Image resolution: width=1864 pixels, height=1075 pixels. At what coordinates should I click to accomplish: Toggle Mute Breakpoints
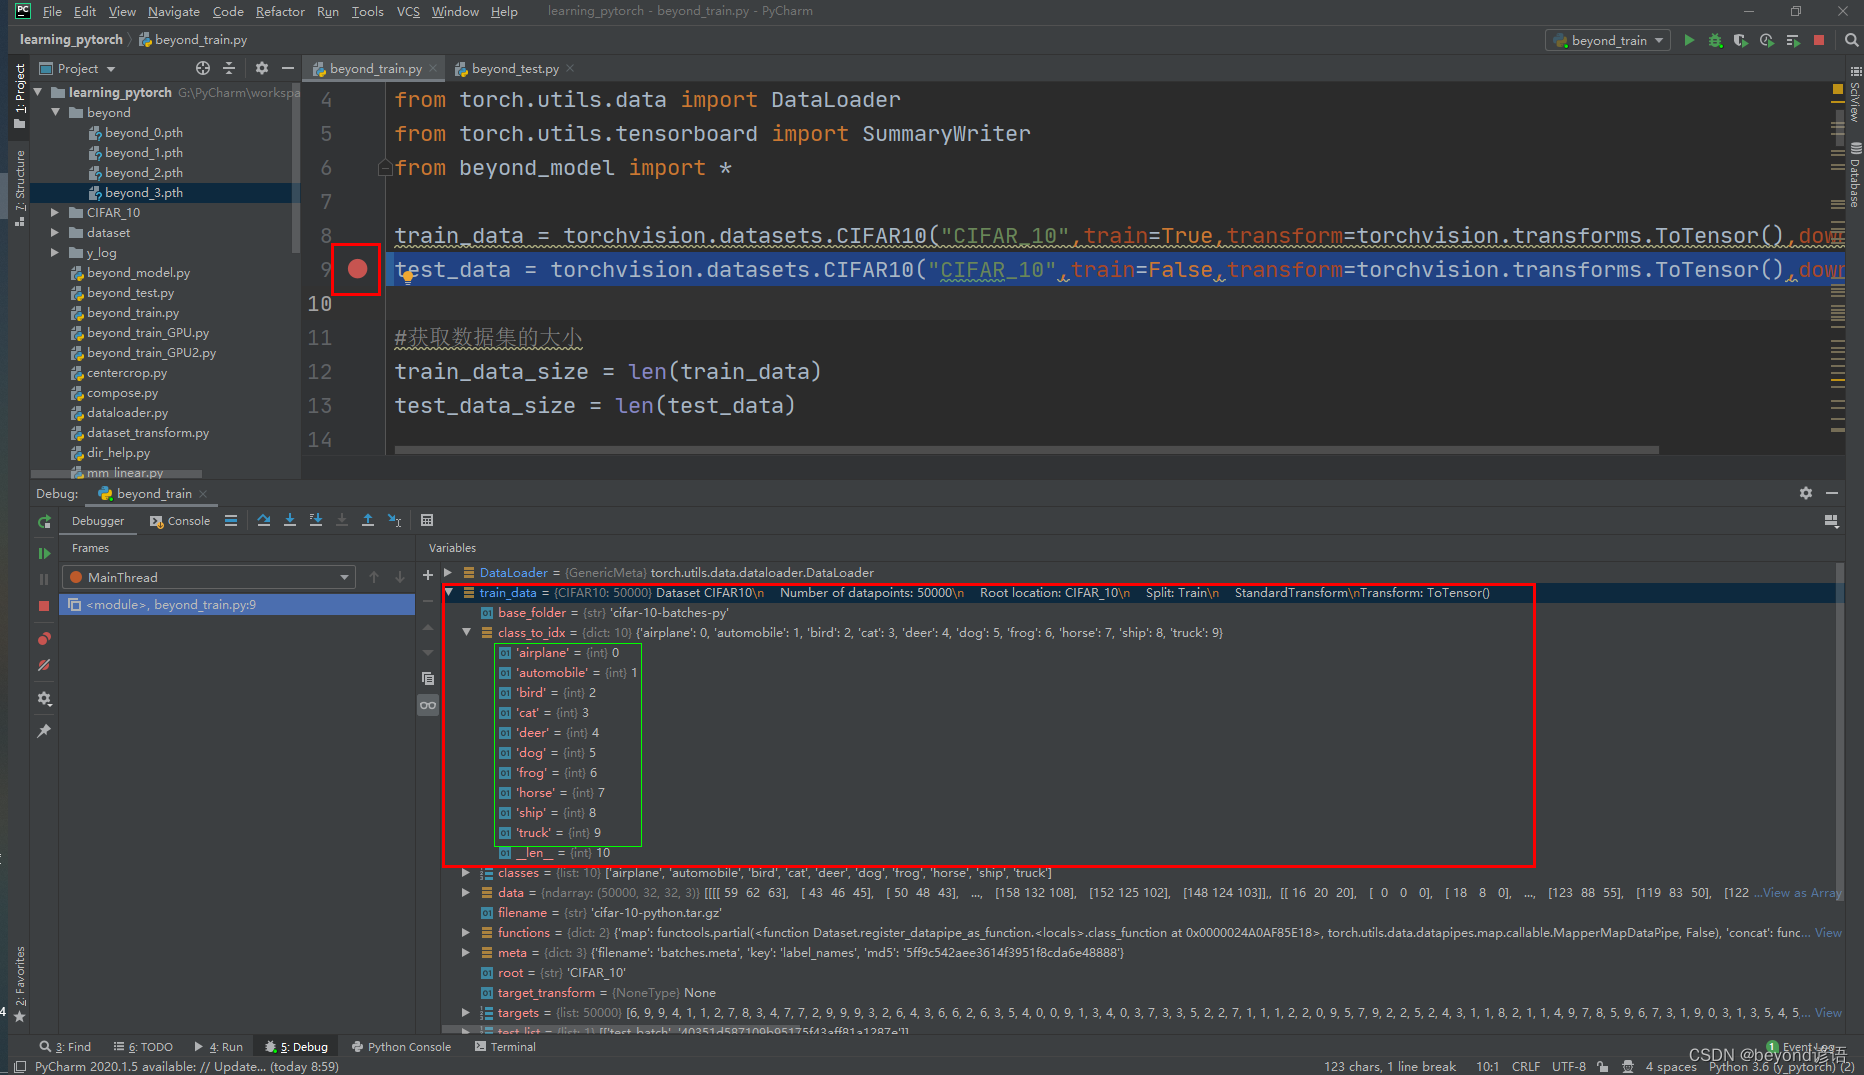coord(44,665)
